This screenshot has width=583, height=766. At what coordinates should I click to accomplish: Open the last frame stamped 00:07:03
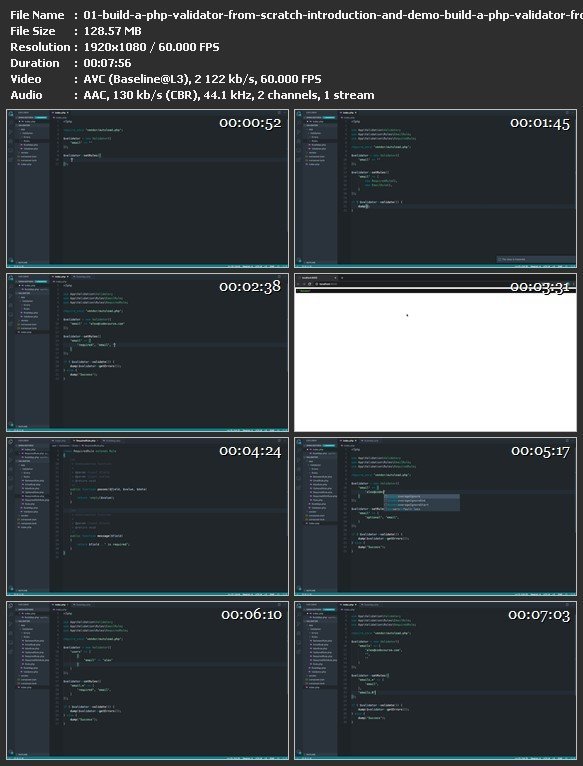point(435,681)
